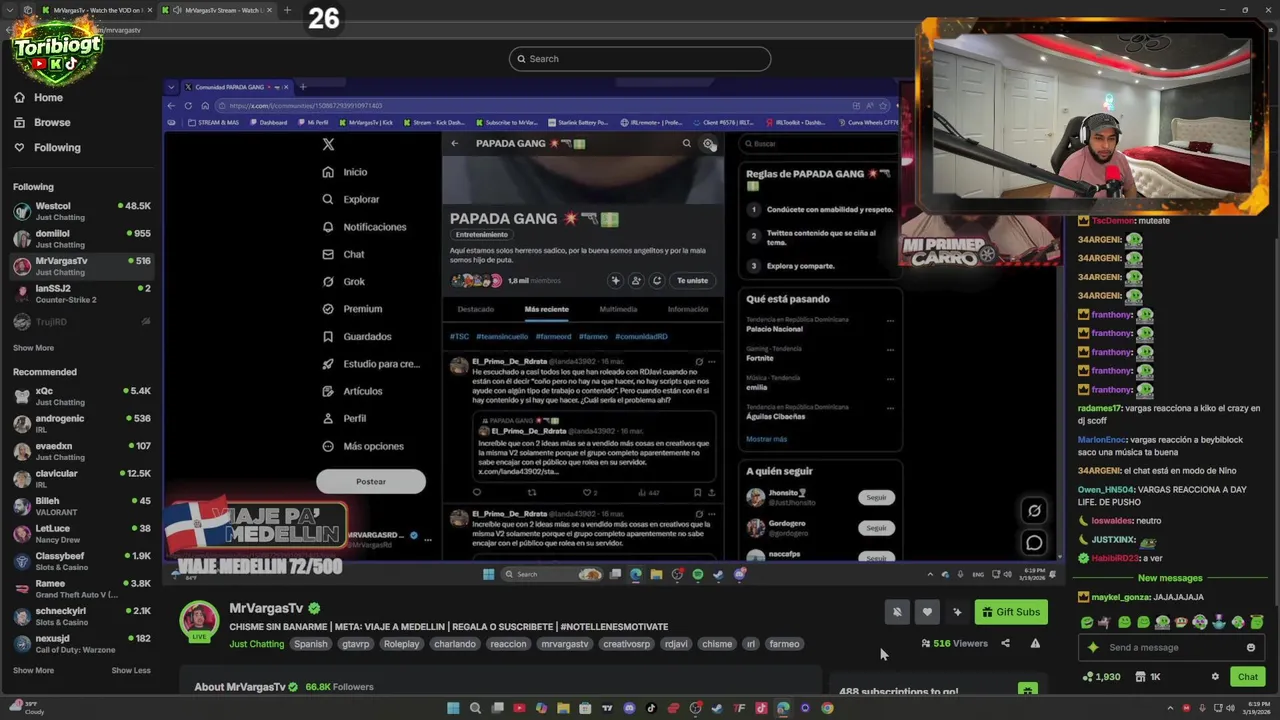Click New messages indicator in chat
Screen dimensions: 1280x720
pyautogui.click(x=1170, y=578)
